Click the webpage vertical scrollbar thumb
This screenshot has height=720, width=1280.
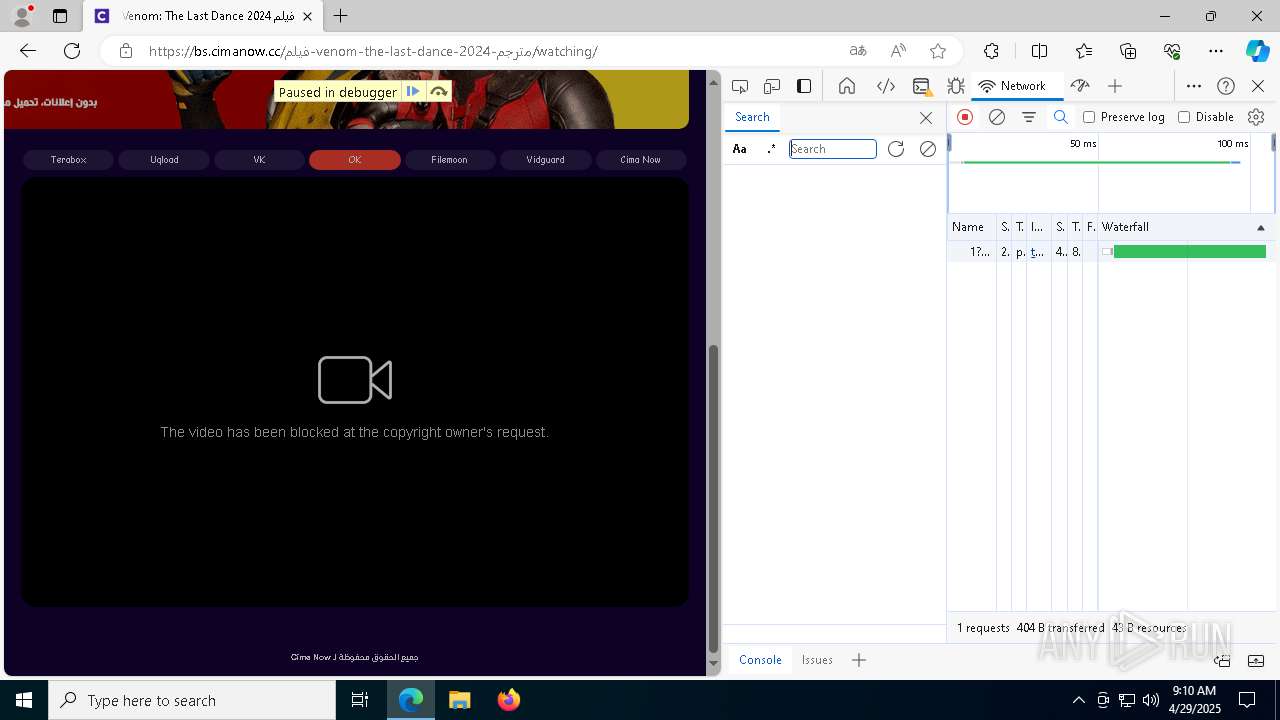[713, 499]
